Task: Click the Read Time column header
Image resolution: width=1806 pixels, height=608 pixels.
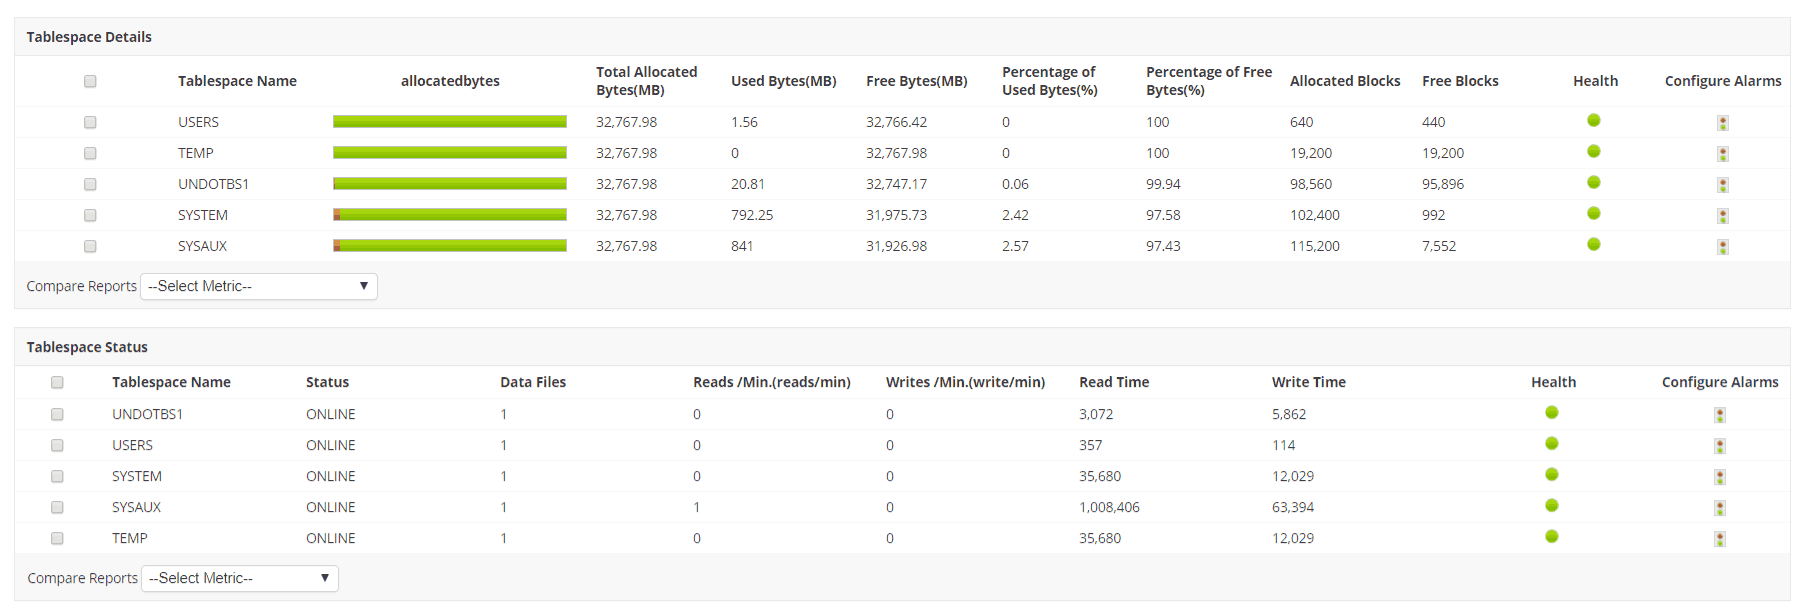Action: pyautogui.click(x=1114, y=382)
